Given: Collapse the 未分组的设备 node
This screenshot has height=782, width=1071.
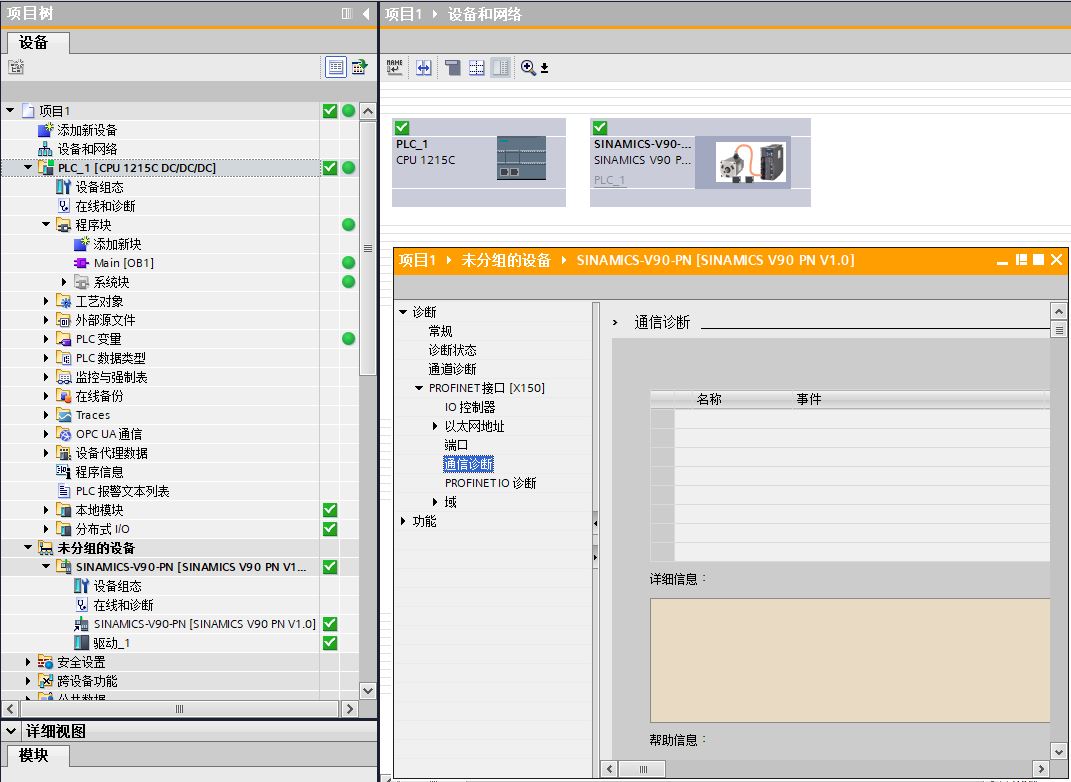Looking at the screenshot, I should pos(28,547).
